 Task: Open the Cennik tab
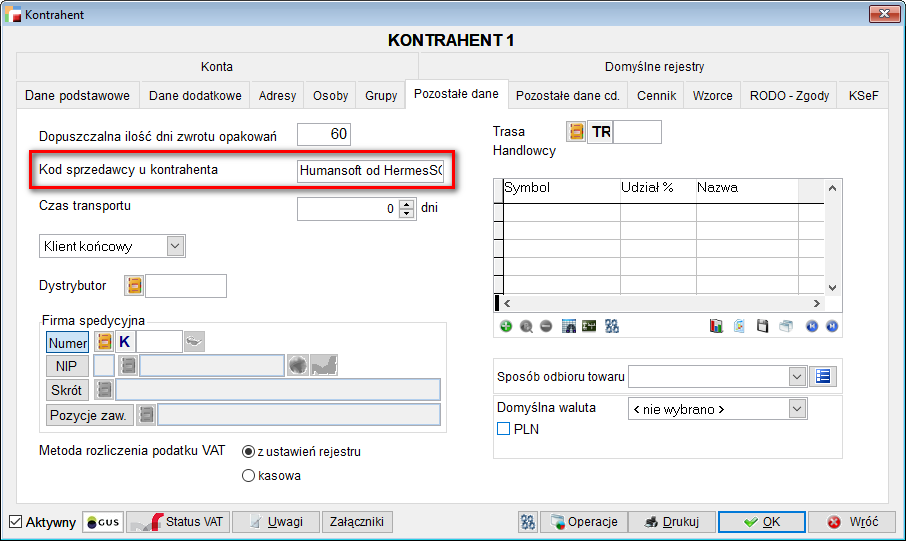(x=656, y=96)
